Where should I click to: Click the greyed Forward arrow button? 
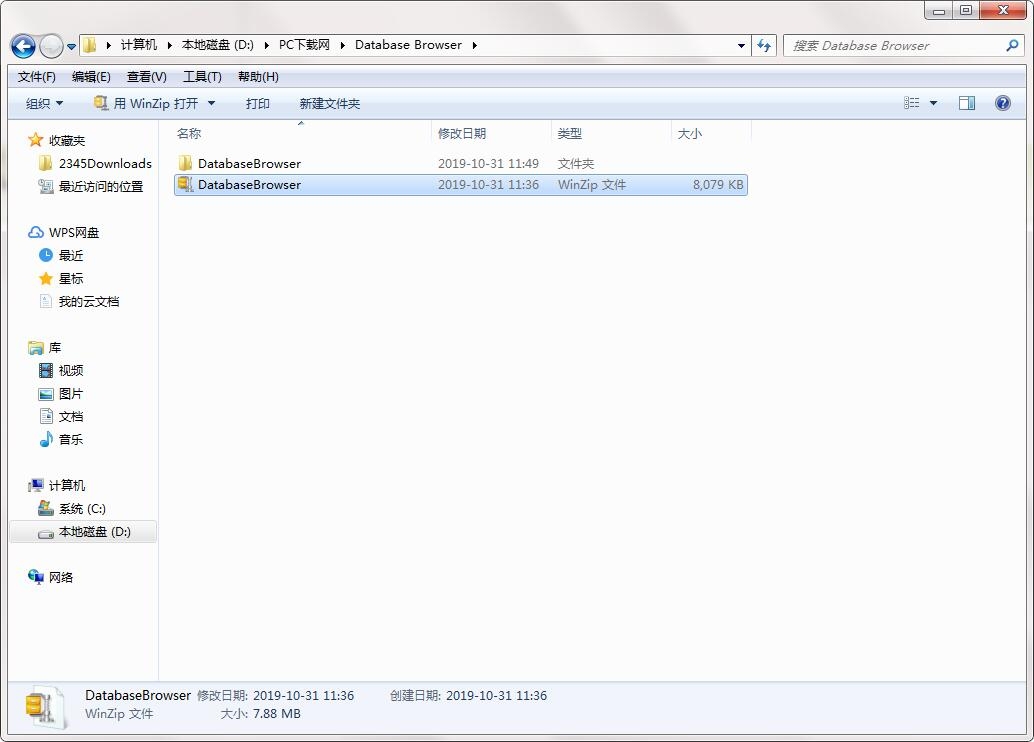tap(51, 46)
